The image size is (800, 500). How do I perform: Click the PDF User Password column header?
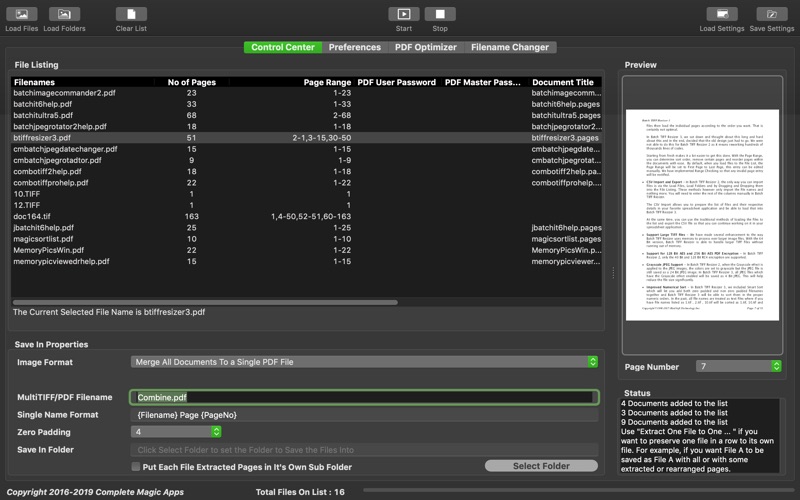396,82
